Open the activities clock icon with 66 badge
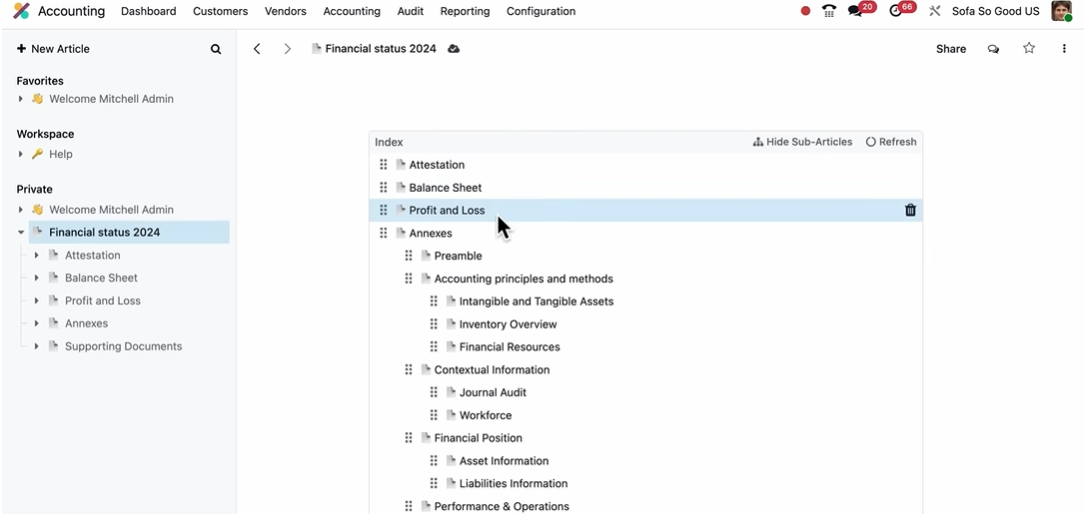1084x514 pixels. 896,11
